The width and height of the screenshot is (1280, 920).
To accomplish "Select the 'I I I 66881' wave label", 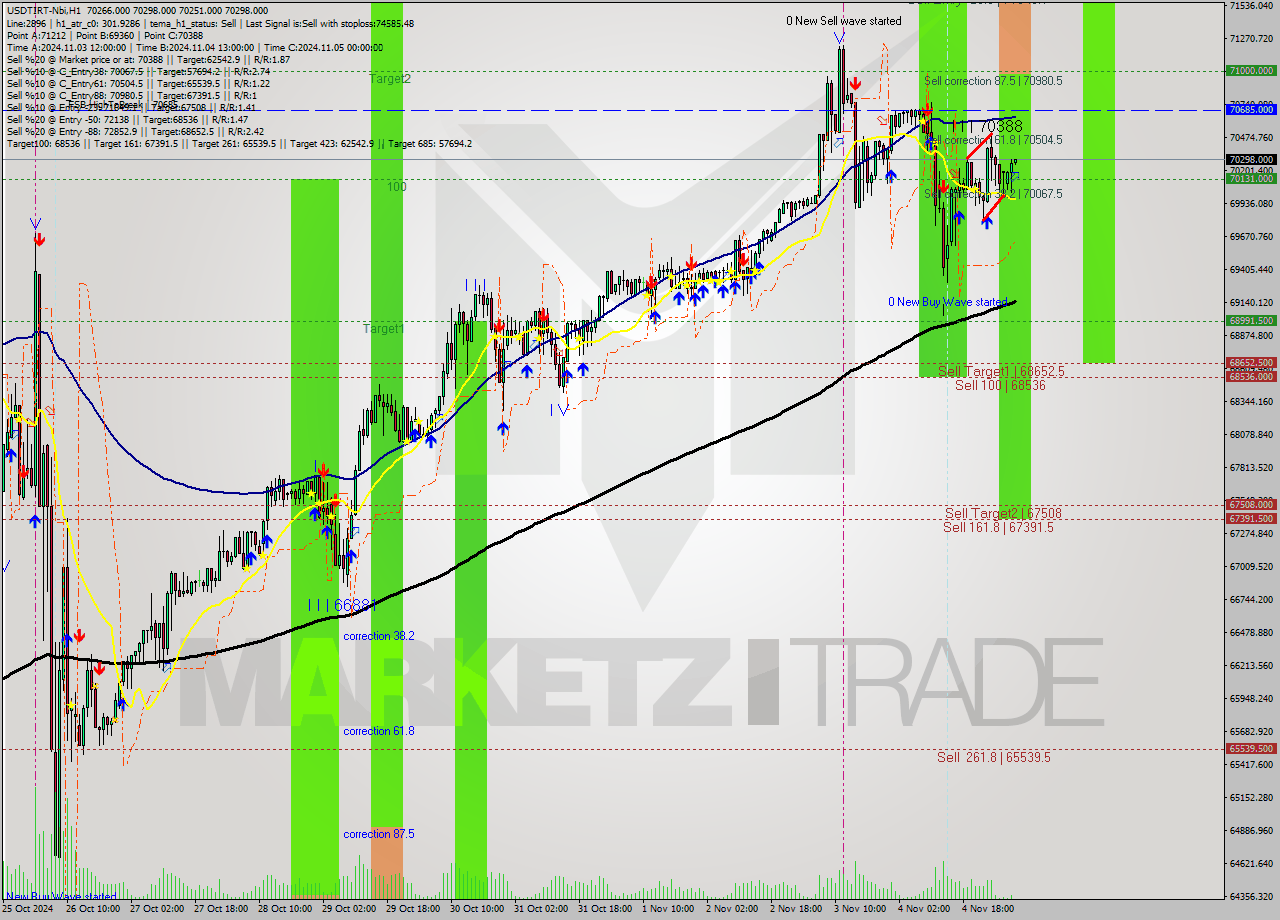I will click(x=343, y=605).
